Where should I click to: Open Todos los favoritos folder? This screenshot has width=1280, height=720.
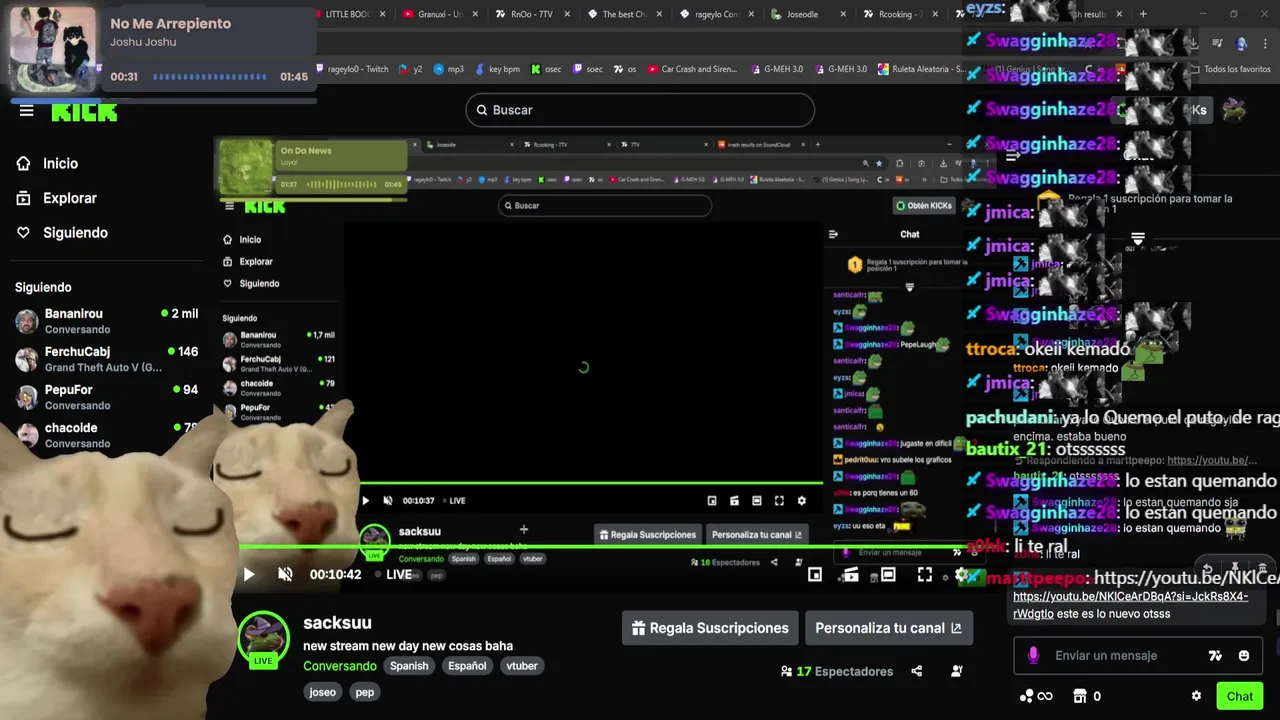tap(1231, 69)
